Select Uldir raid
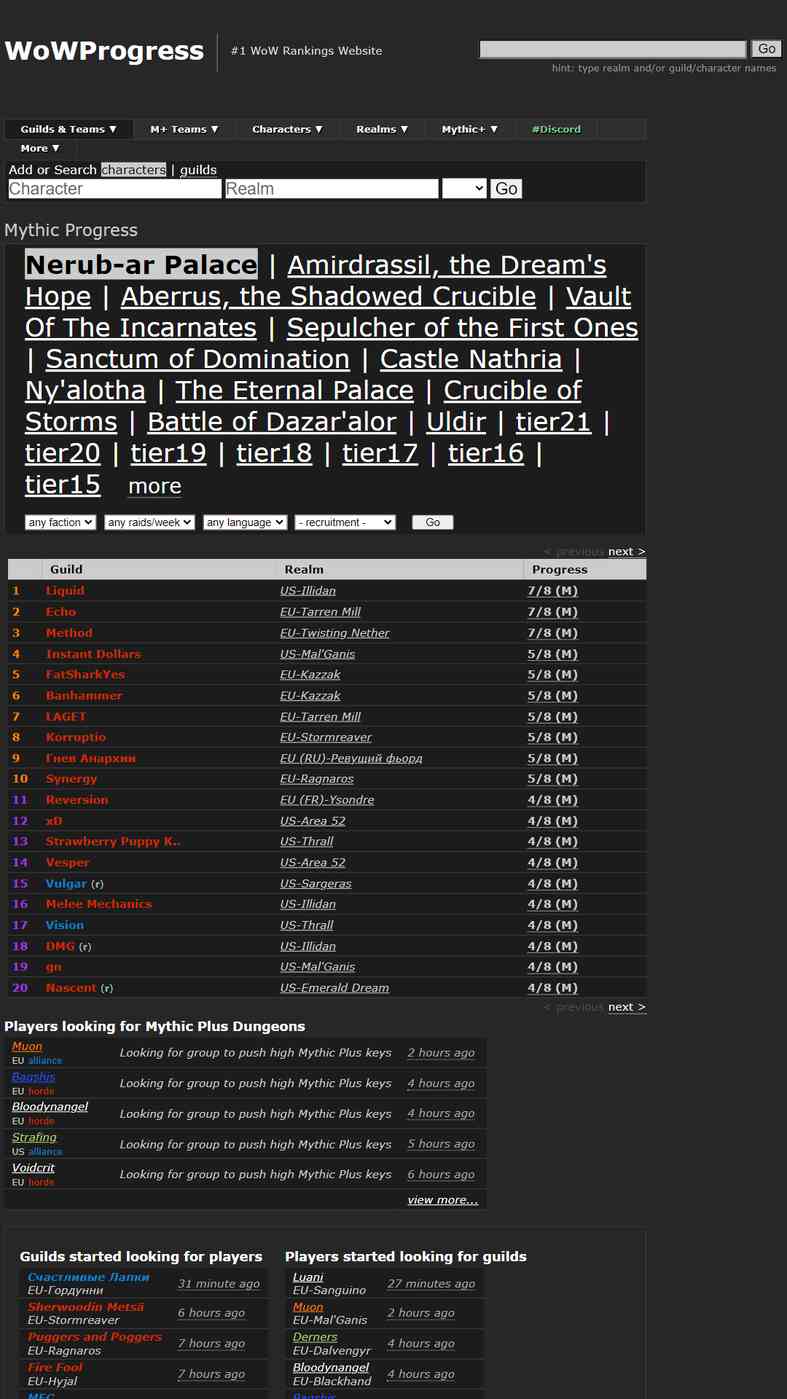This screenshot has width=787, height=1399. (456, 422)
